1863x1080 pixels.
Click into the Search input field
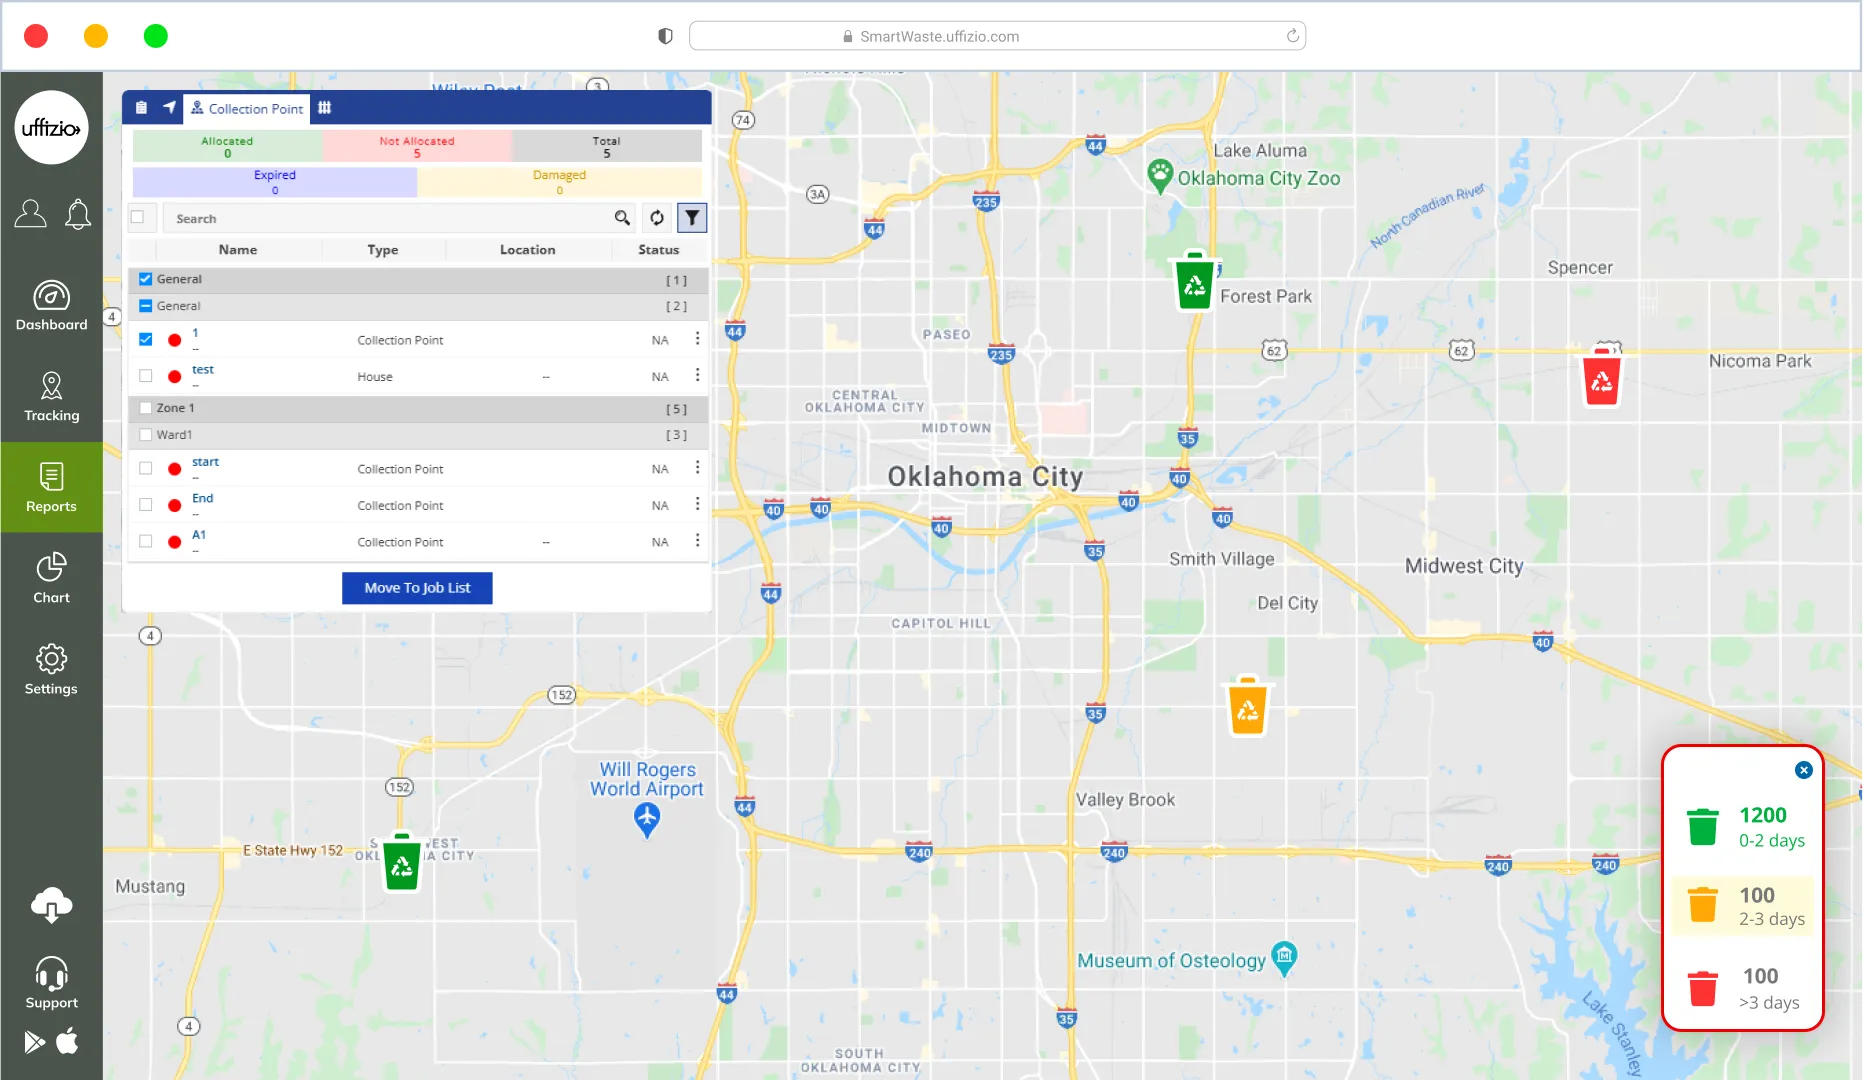[390, 218]
